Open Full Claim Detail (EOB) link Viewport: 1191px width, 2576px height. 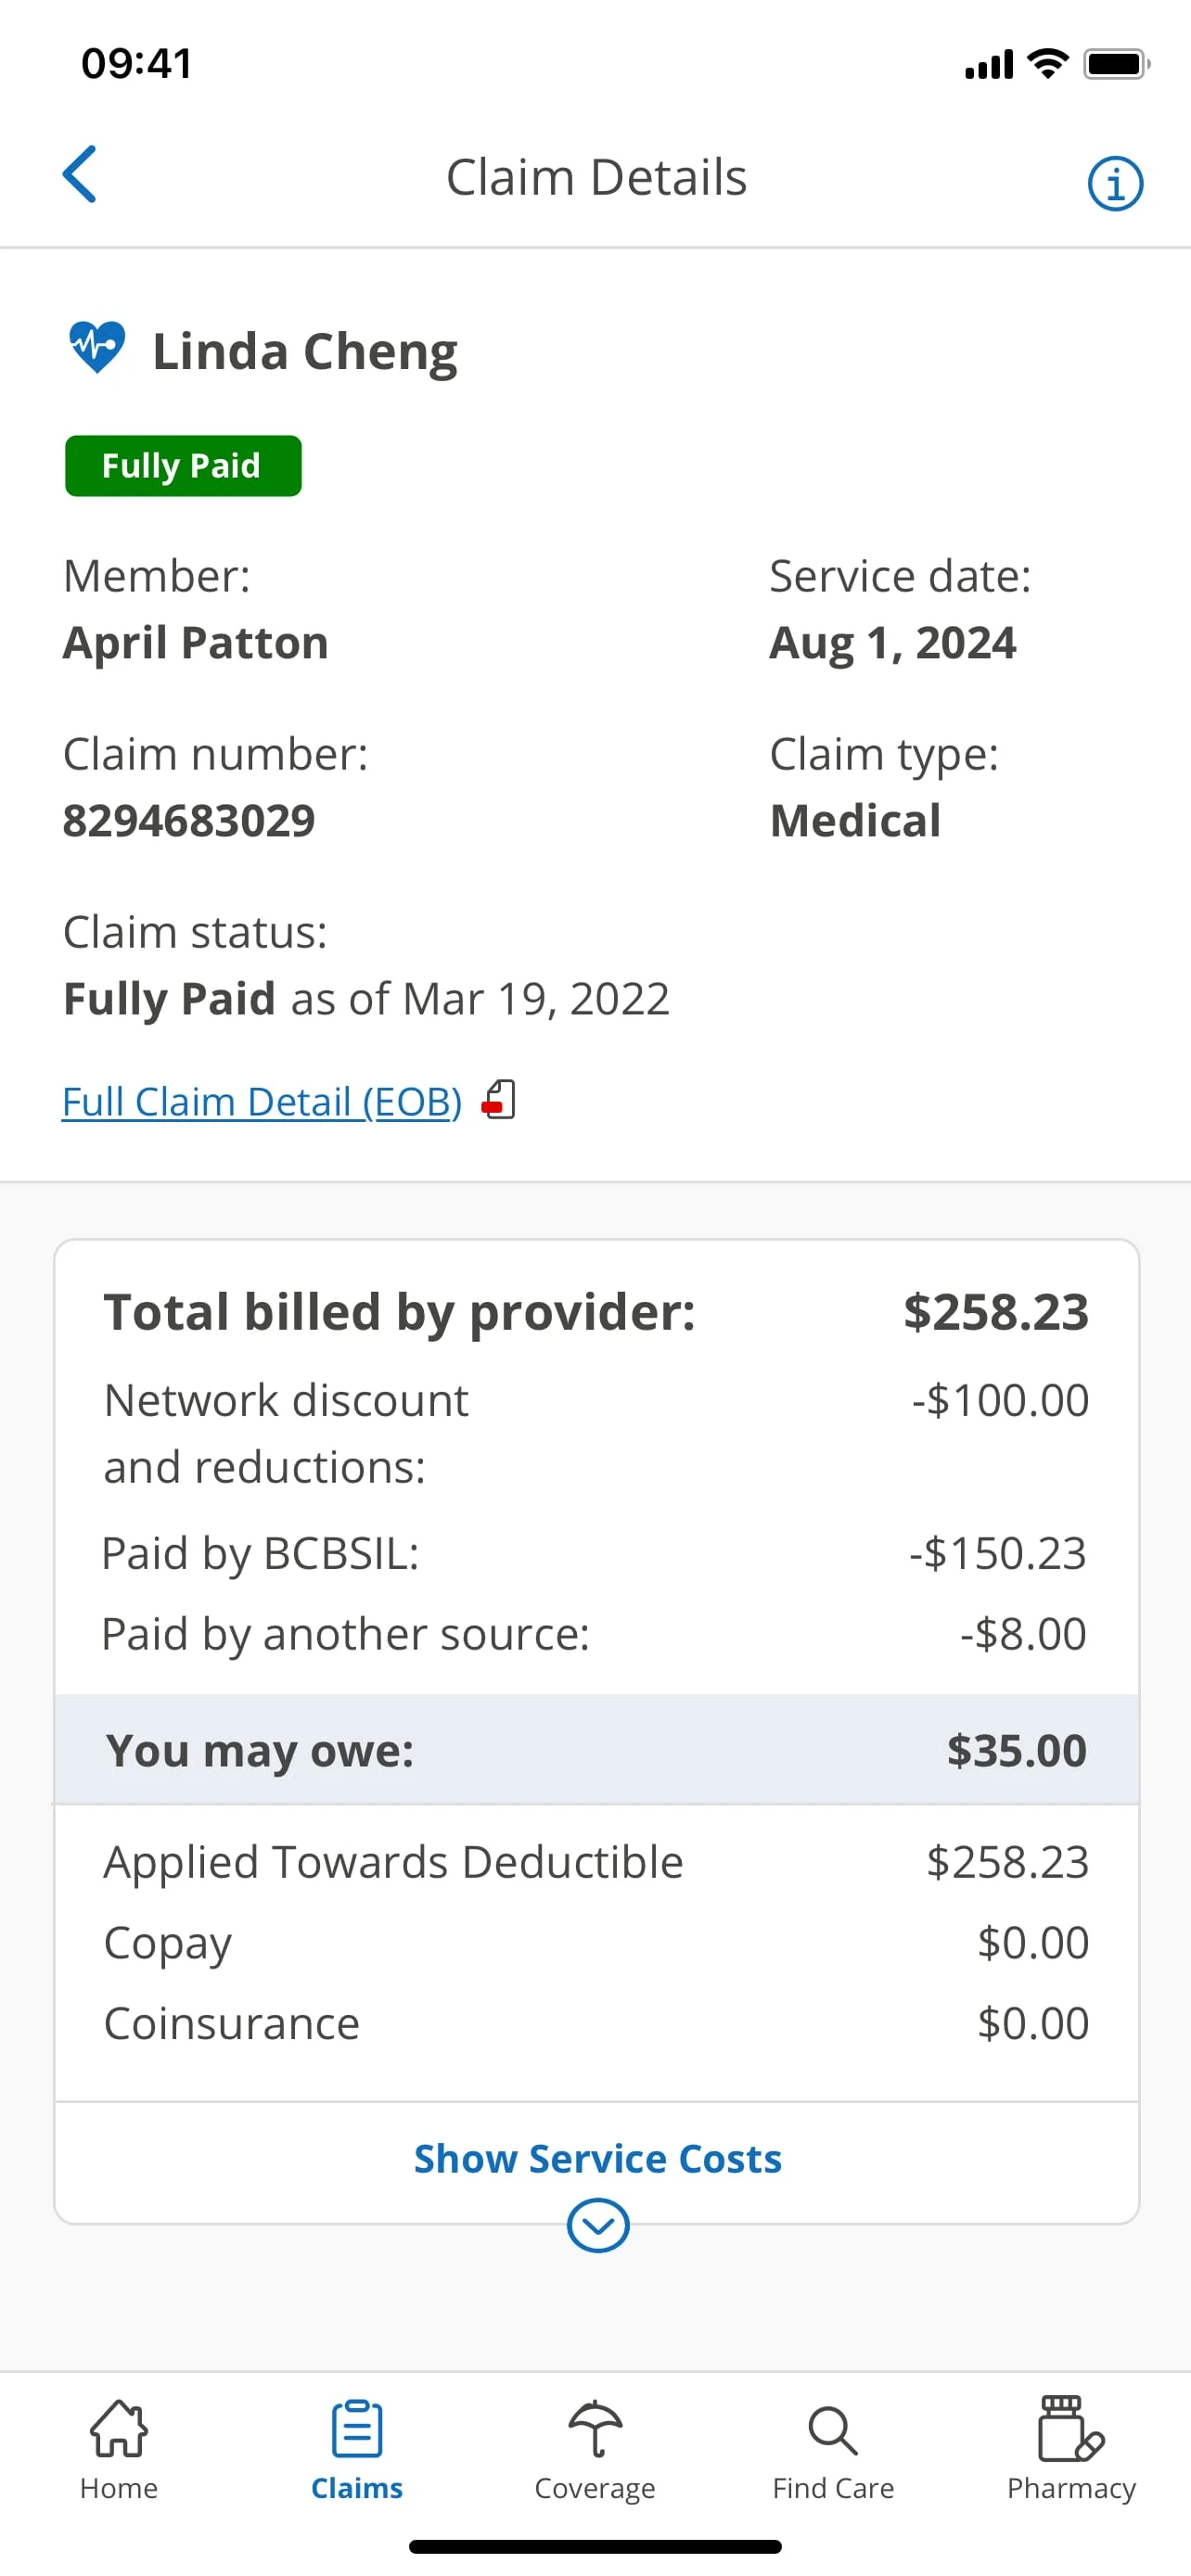(x=261, y=1100)
